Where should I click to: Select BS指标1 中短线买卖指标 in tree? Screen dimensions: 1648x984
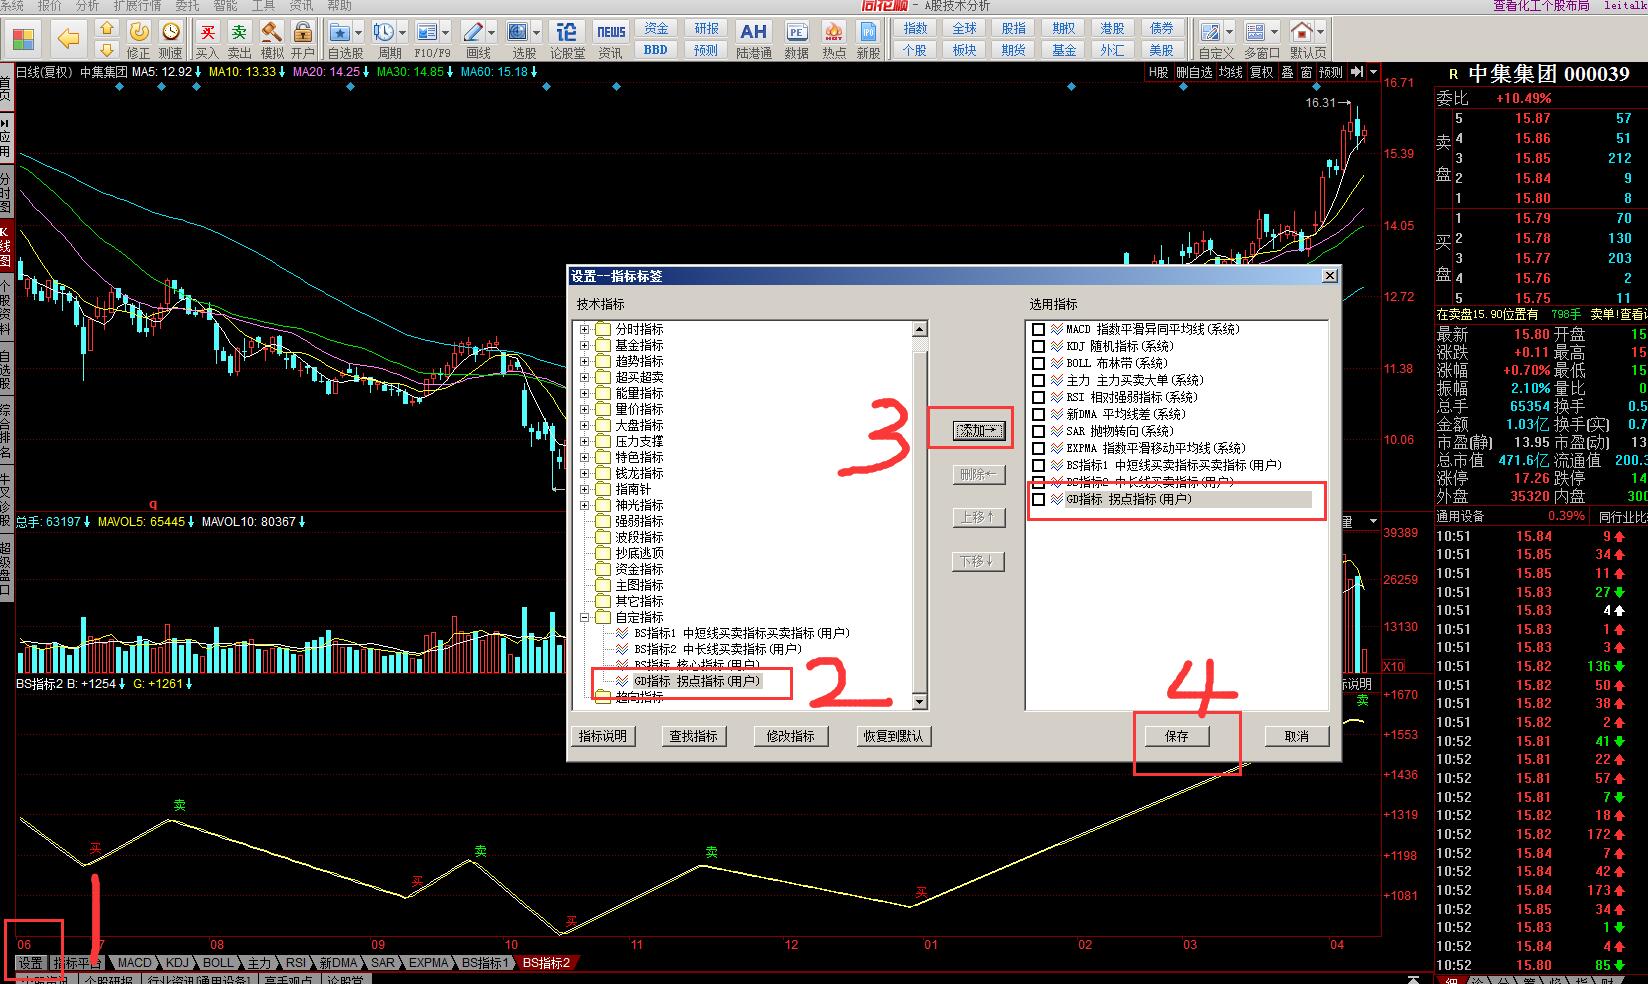[x=741, y=633]
